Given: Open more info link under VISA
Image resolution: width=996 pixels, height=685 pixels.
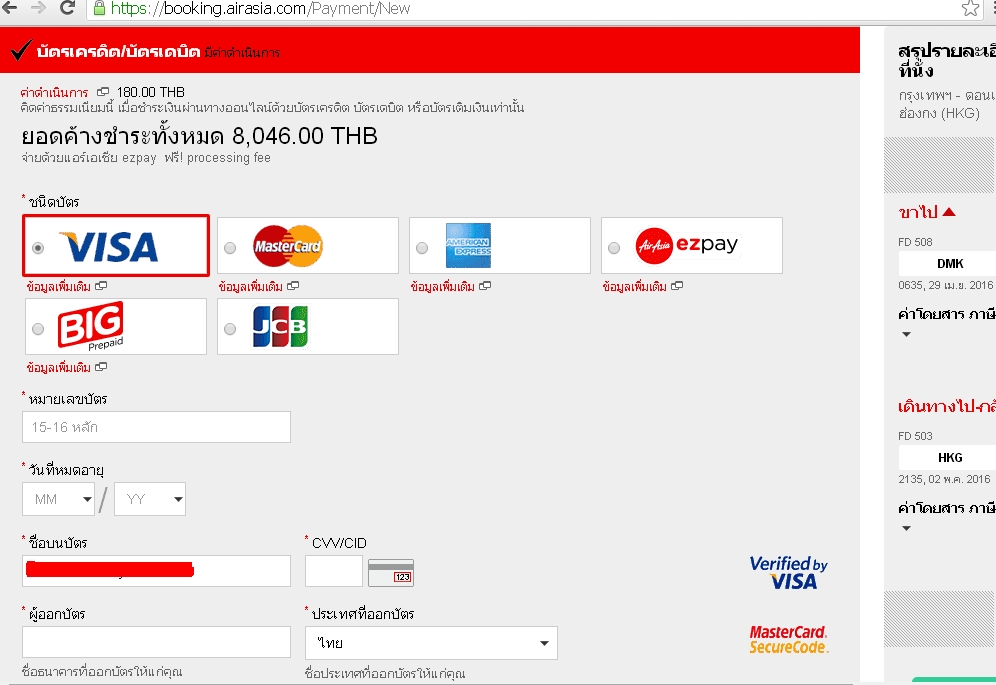Looking at the screenshot, I should pos(66,287).
